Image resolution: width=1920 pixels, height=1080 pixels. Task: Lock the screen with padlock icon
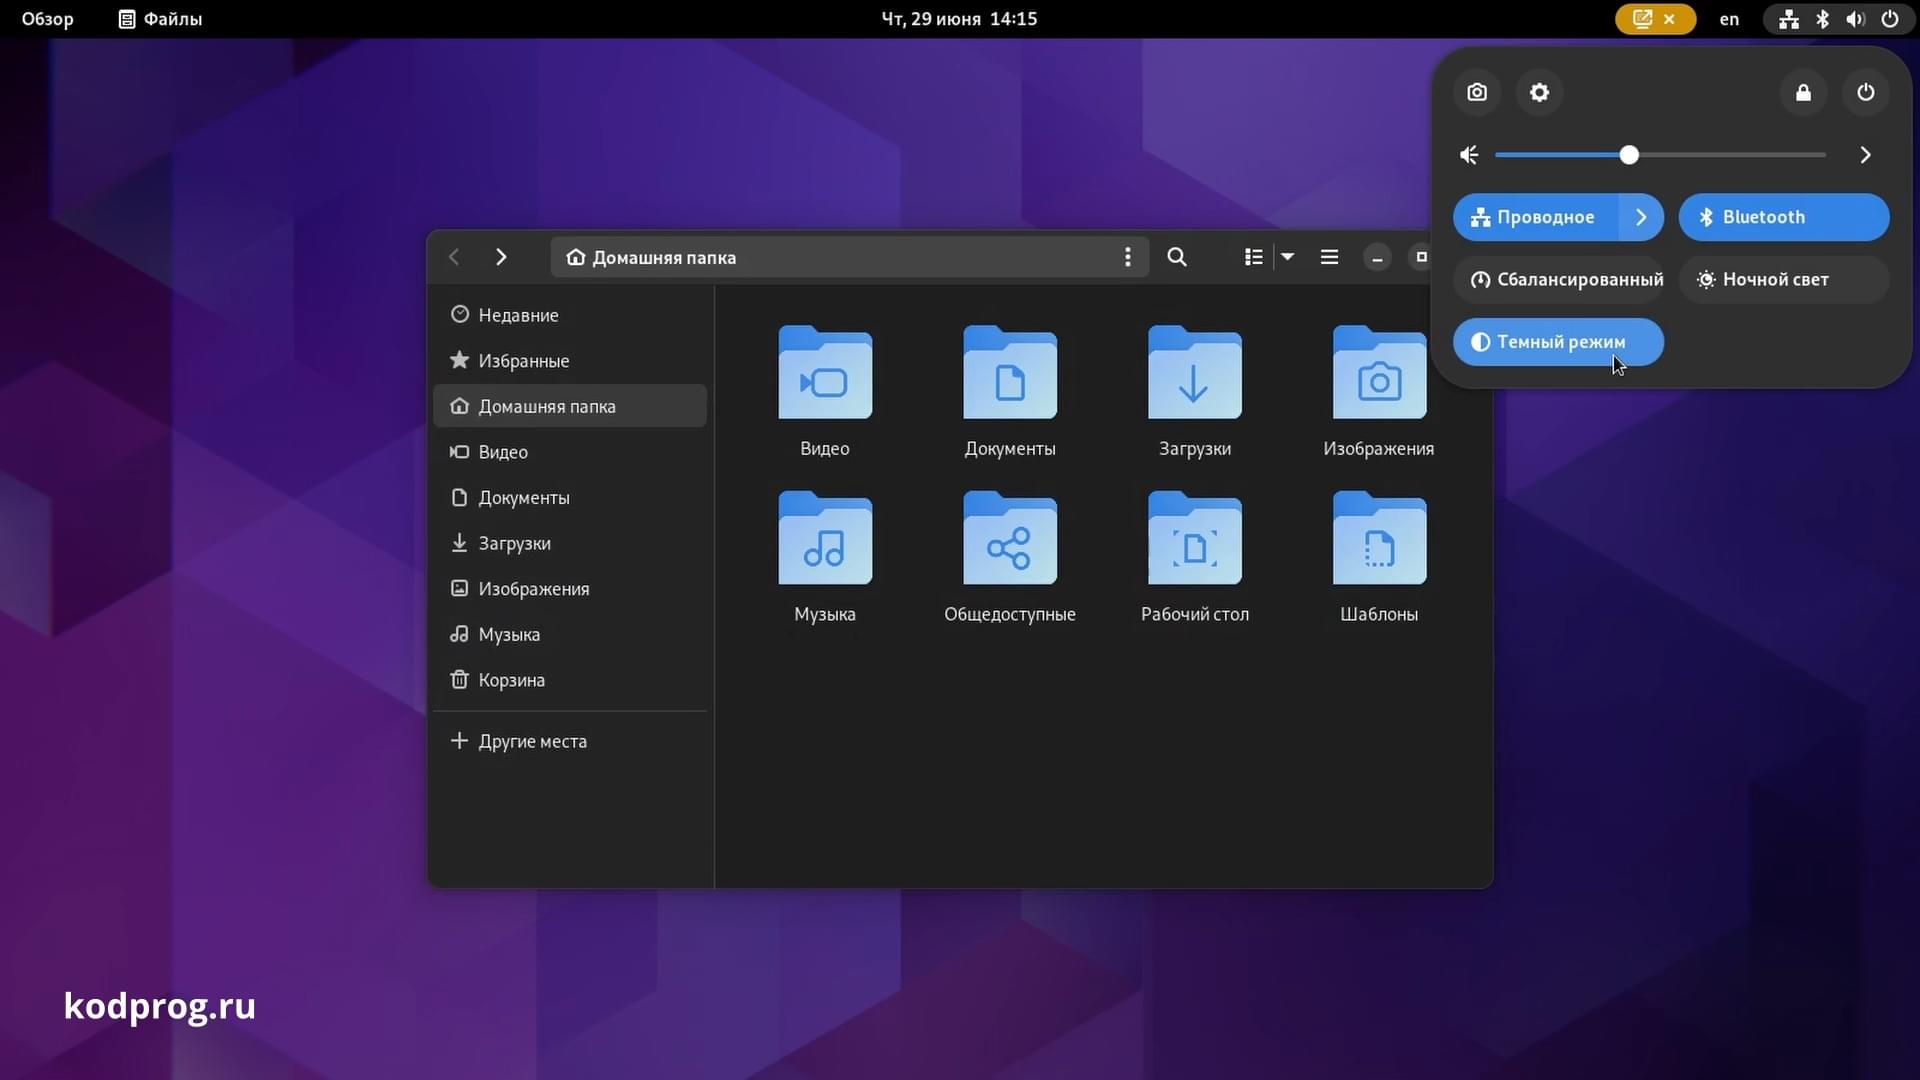[x=1803, y=92]
